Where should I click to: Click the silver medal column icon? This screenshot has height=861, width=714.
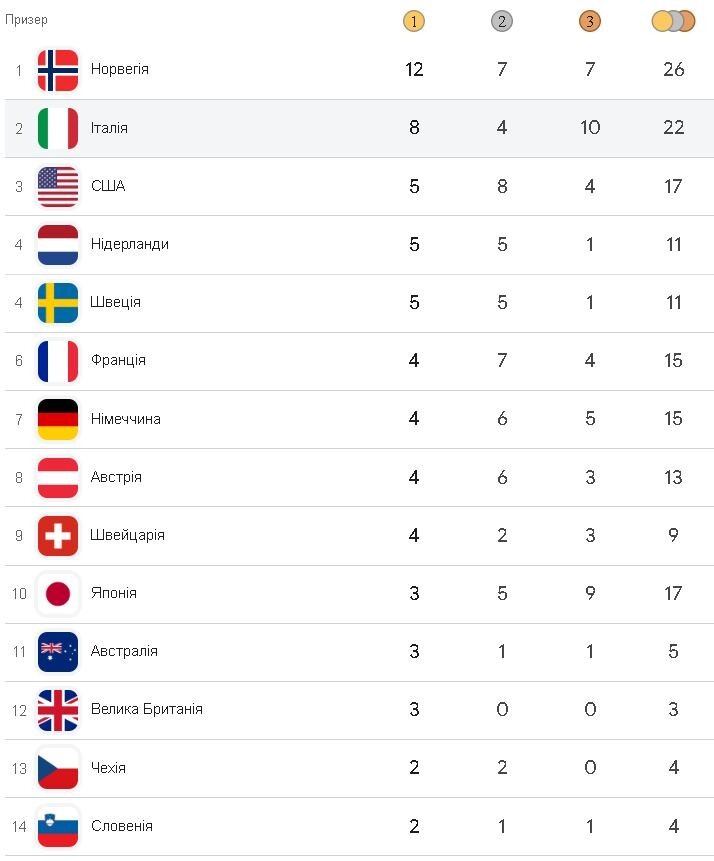[502, 21]
